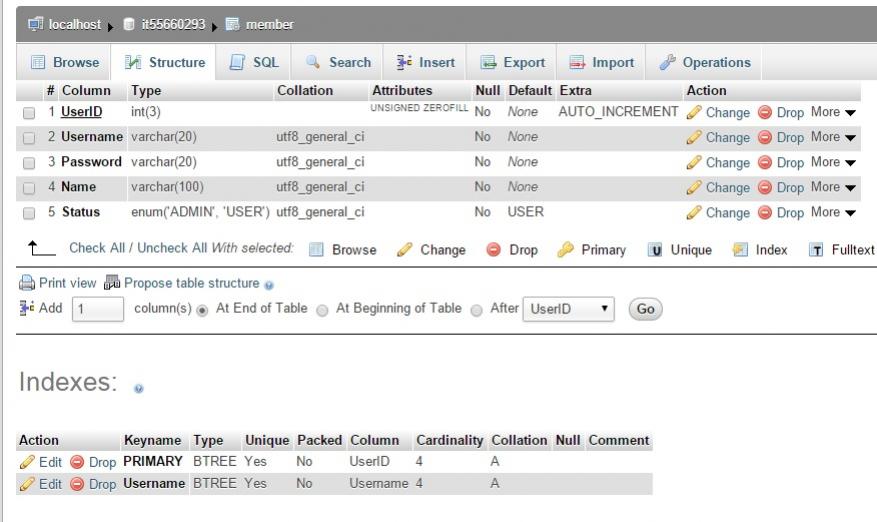Click the Propose table structure icon

(112, 283)
